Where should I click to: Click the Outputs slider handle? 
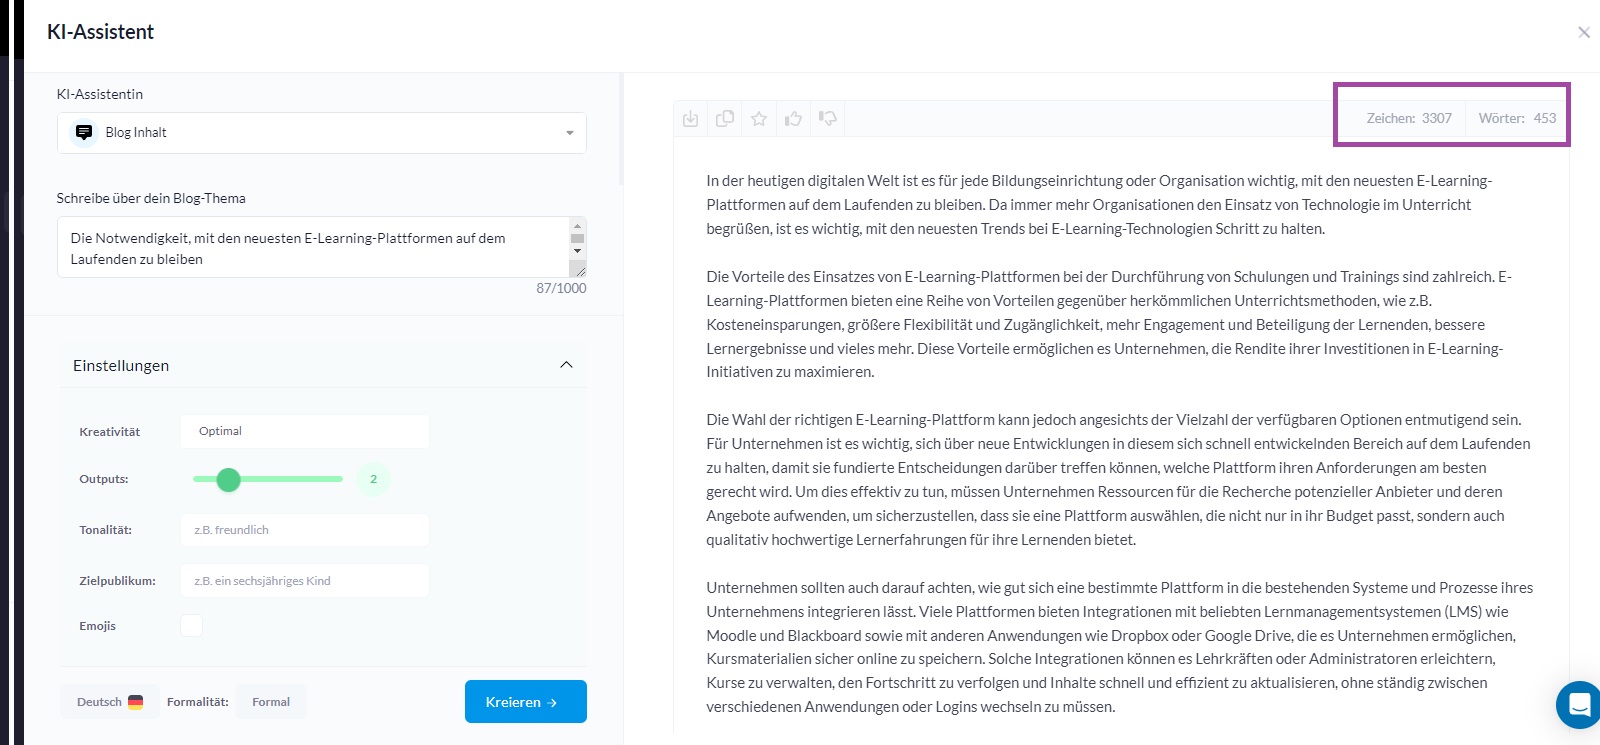pyautogui.click(x=229, y=479)
